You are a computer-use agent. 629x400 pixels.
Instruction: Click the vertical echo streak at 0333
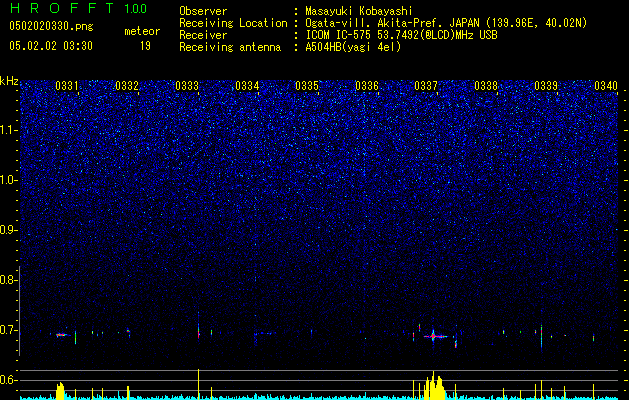click(x=199, y=327)
